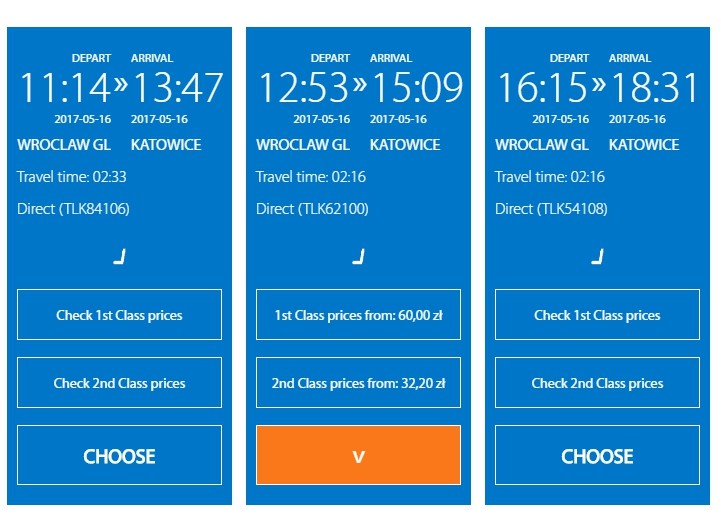Check 1st Class prices for the 11:14 train

tap(119, 315)
